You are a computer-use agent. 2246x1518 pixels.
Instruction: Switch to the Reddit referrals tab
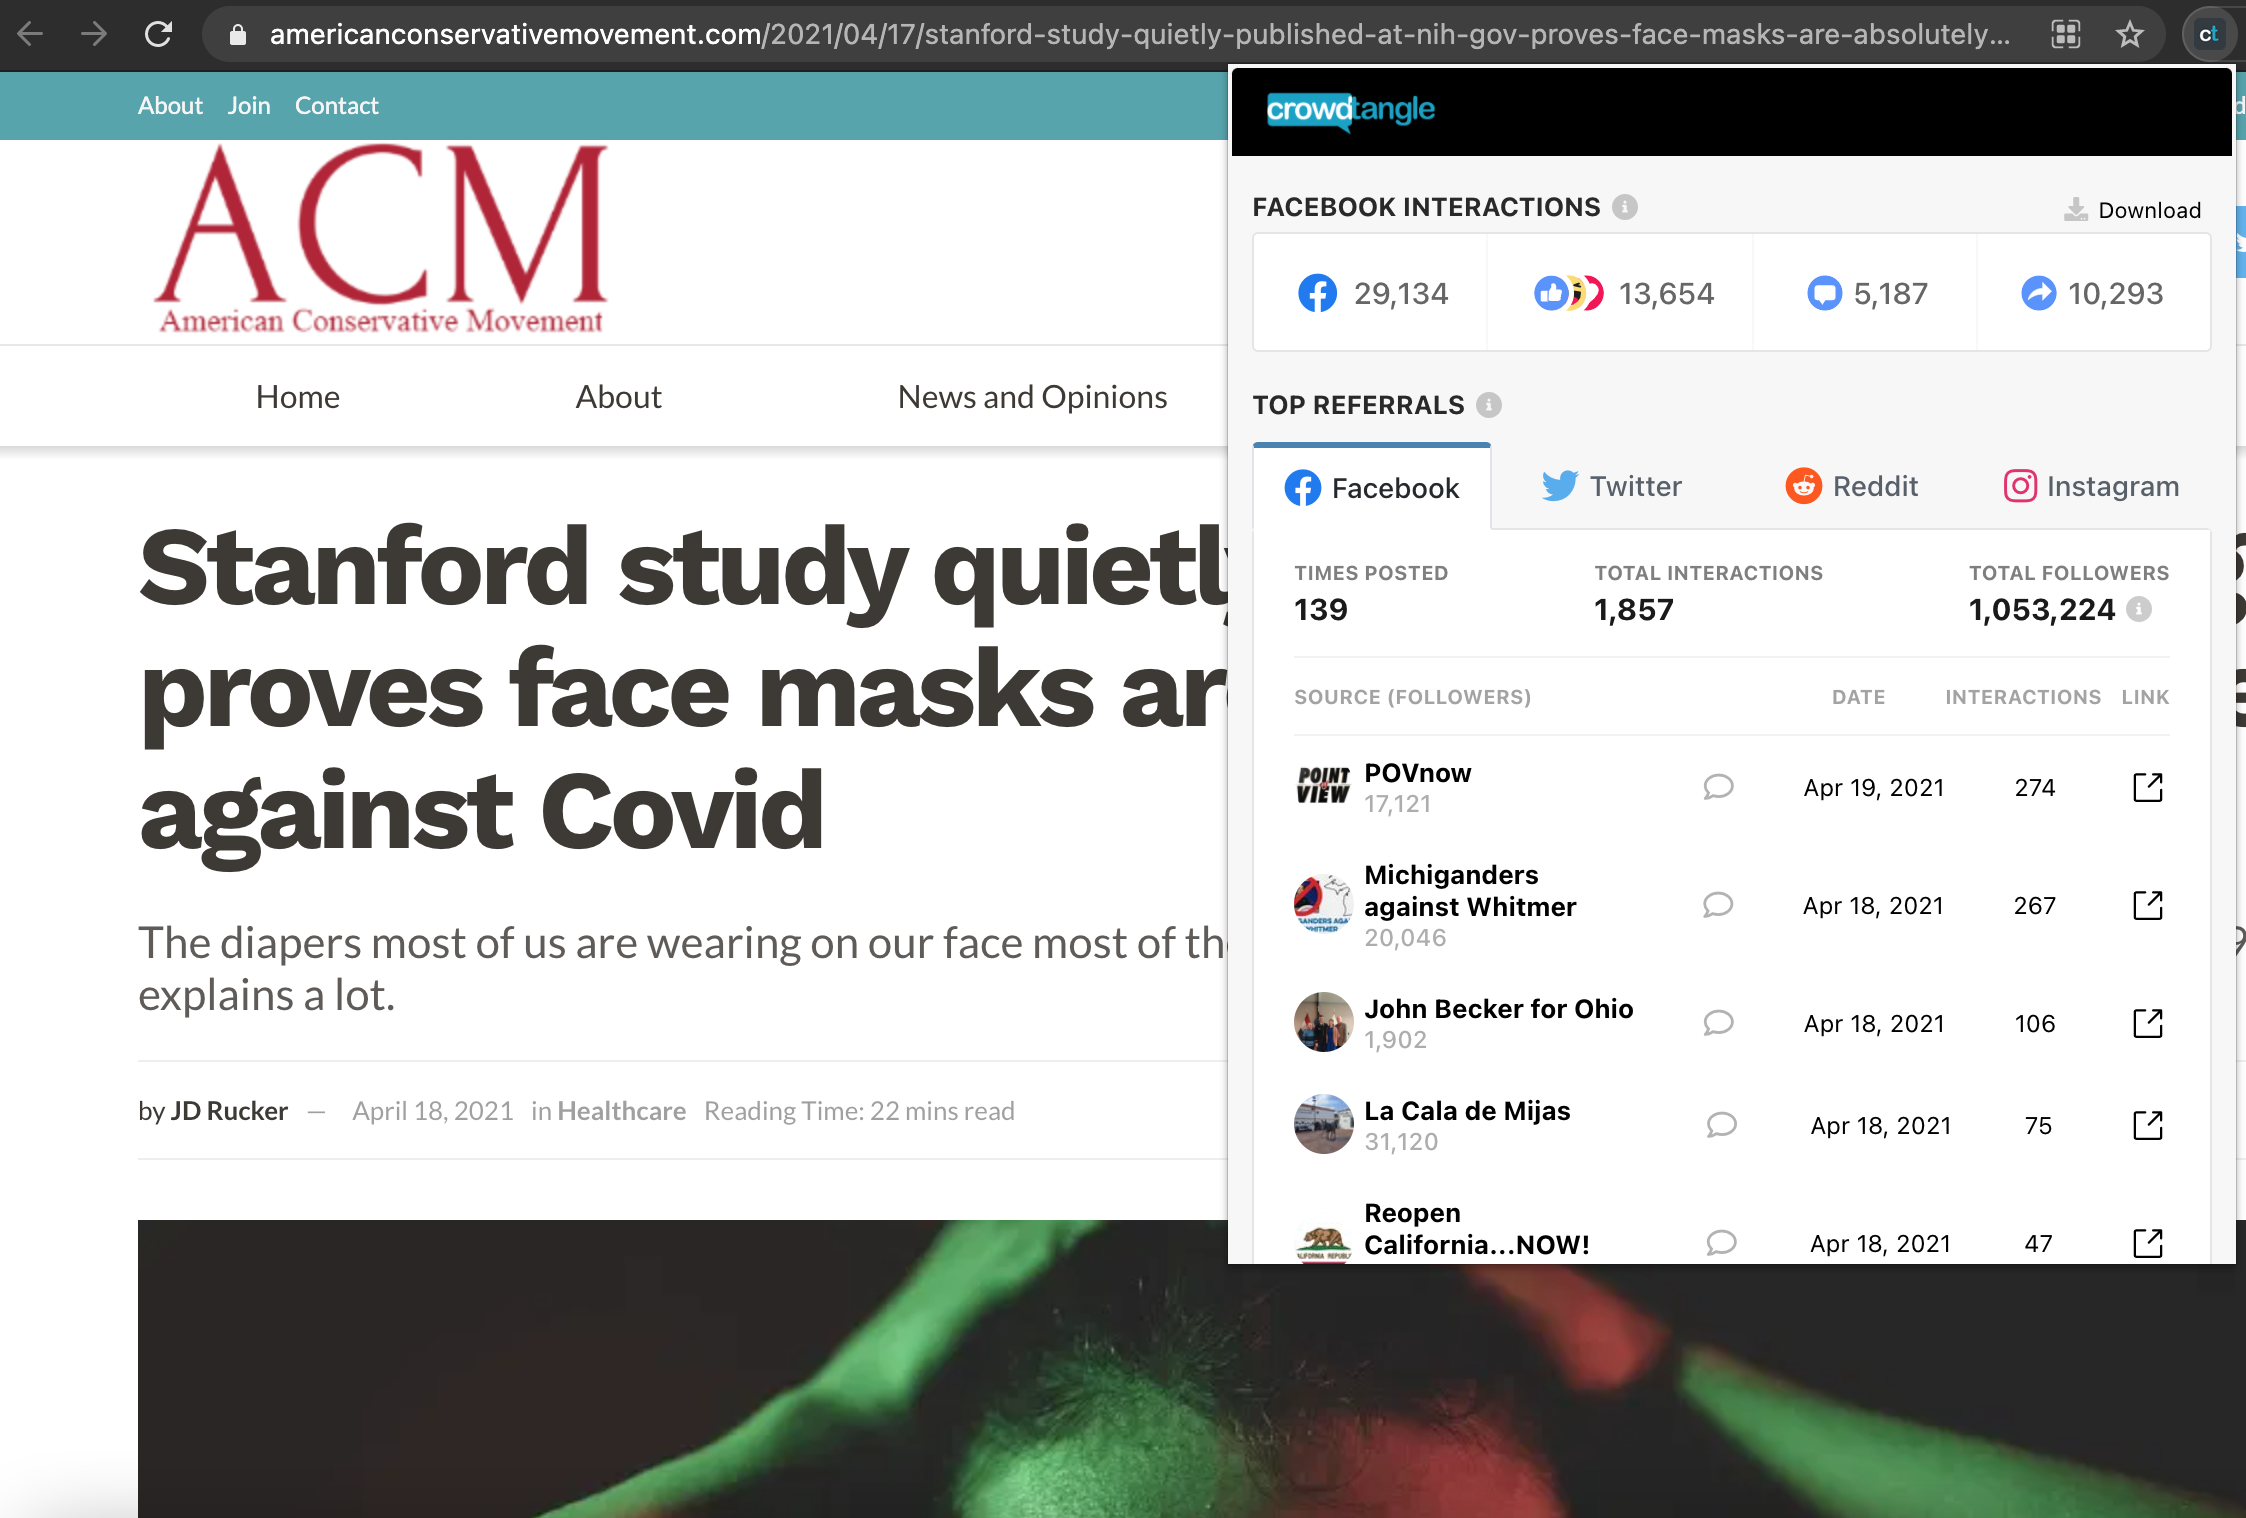tap(1852, 486)
